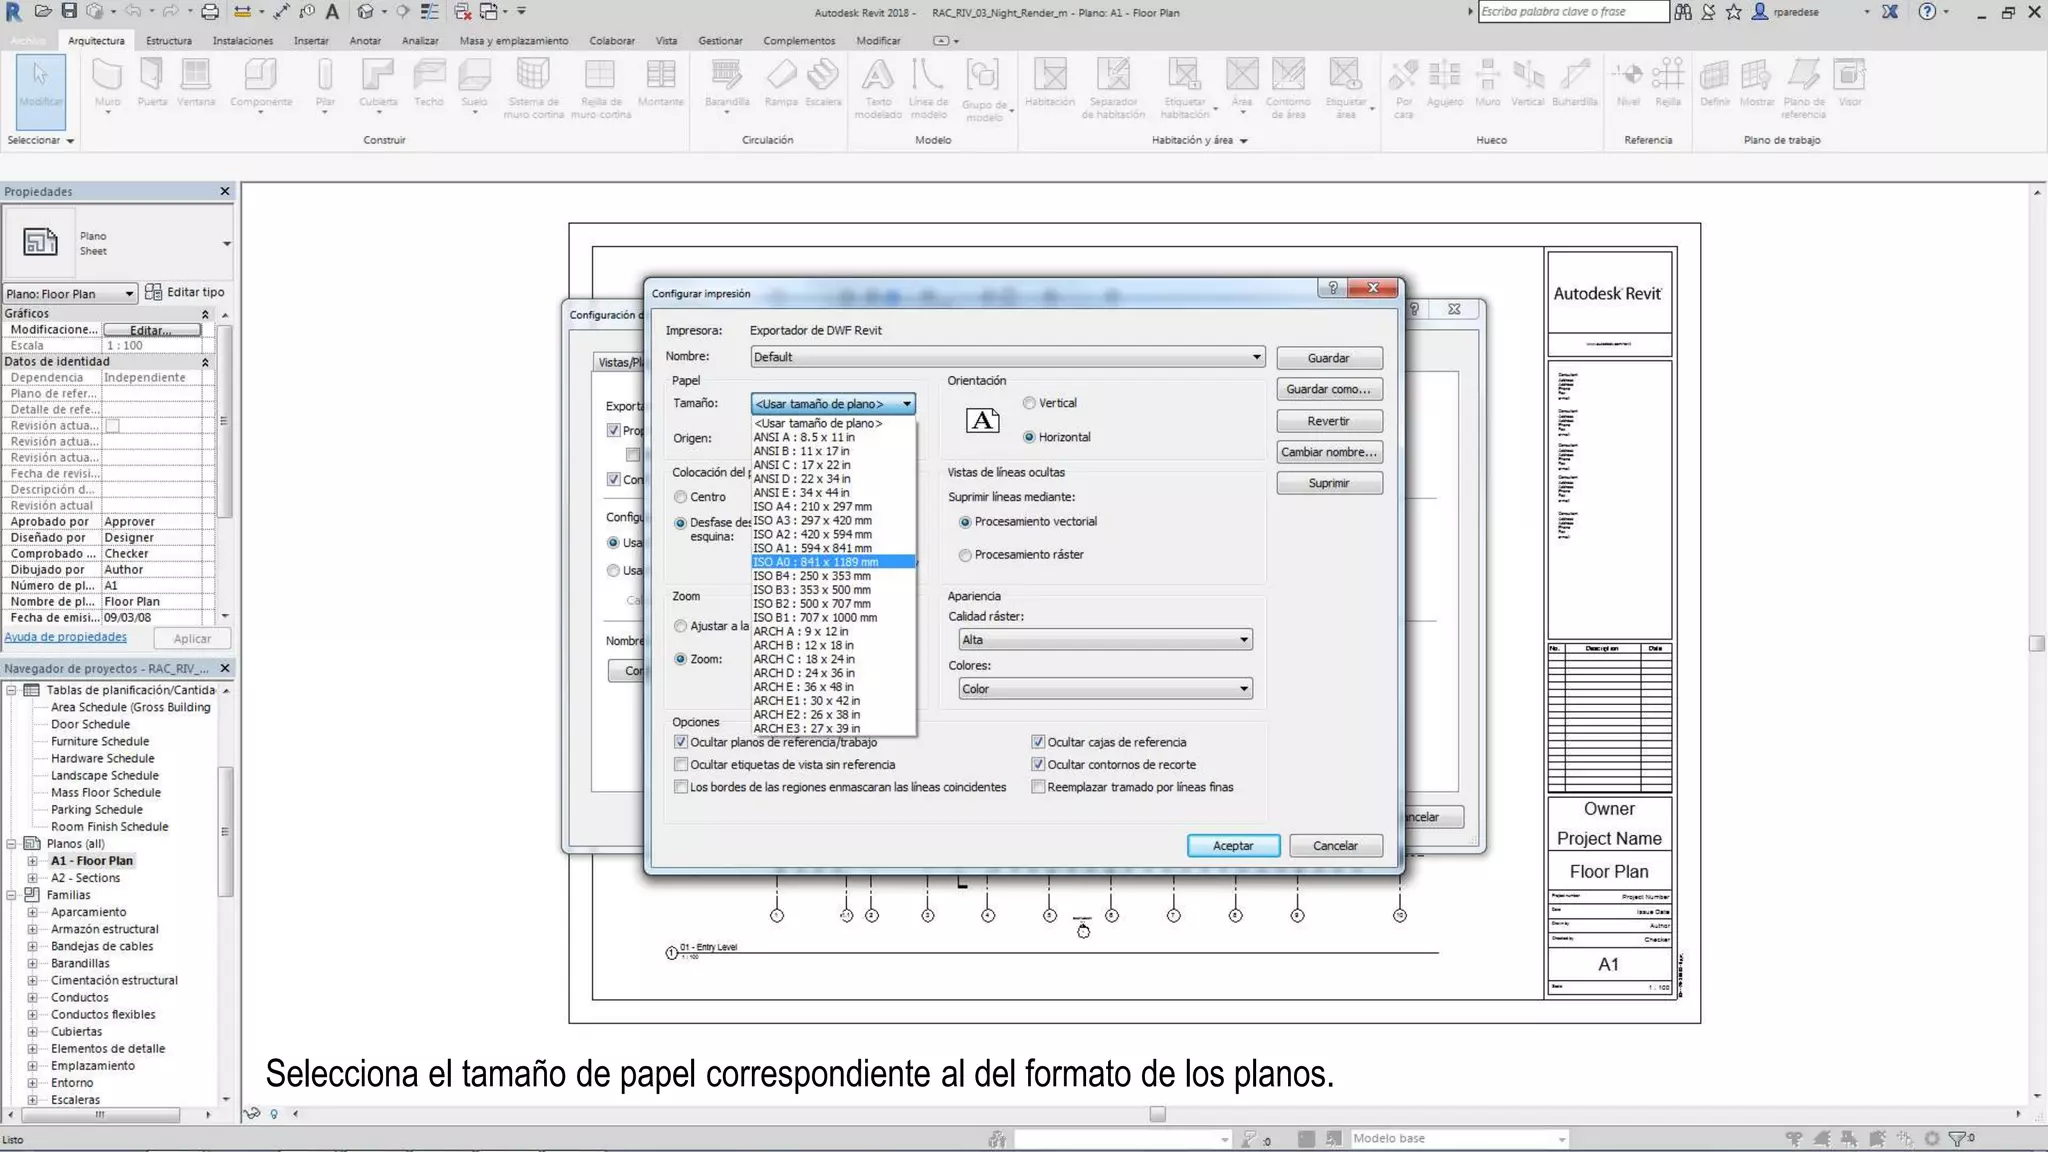Open the Anotar ribbon tab
The height and width of the screenshot is (1152, 2048).
pyautogui.click(x=365, y=41)
